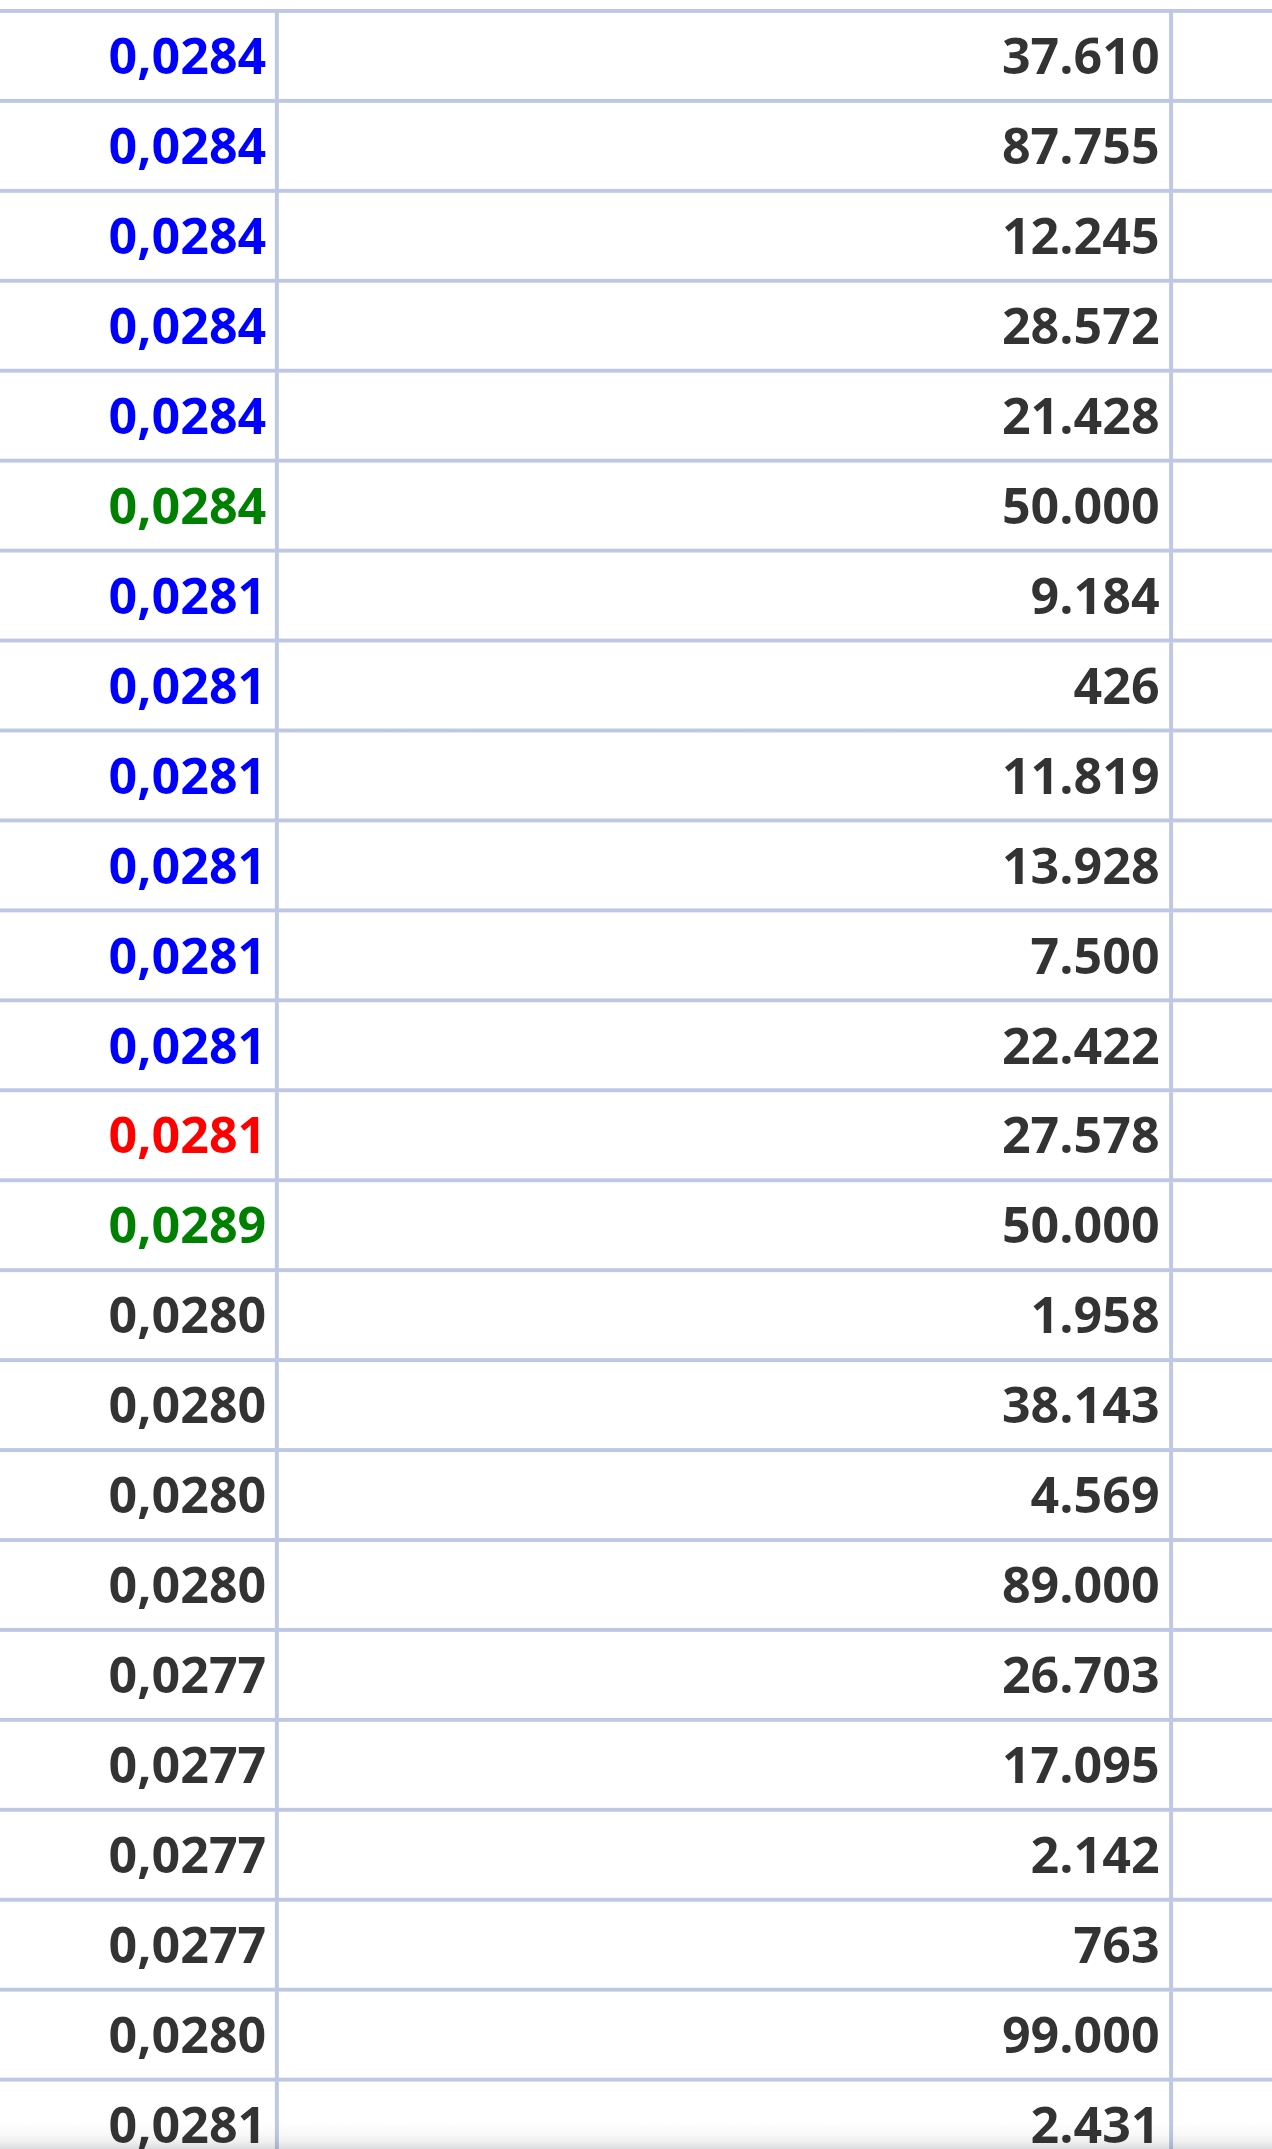1272x2149 pixels.
Task: Select the quantity 26.703 cell
Action: click(723, 1676)
